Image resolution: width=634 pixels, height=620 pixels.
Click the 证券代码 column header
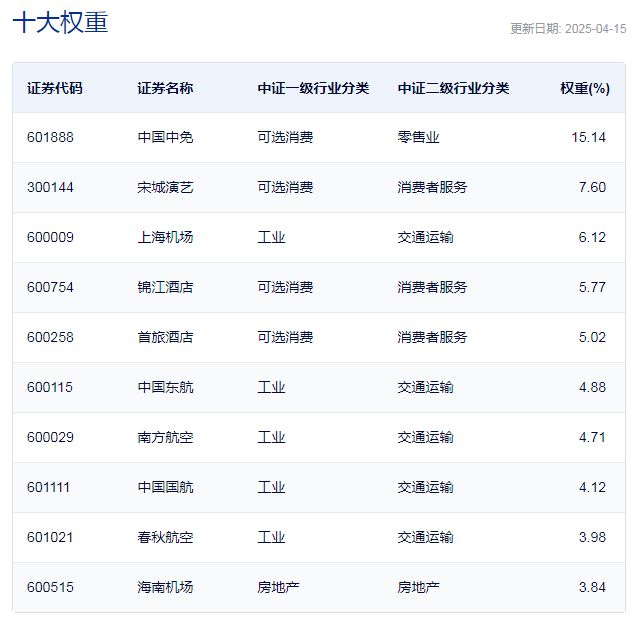(55, 88)
